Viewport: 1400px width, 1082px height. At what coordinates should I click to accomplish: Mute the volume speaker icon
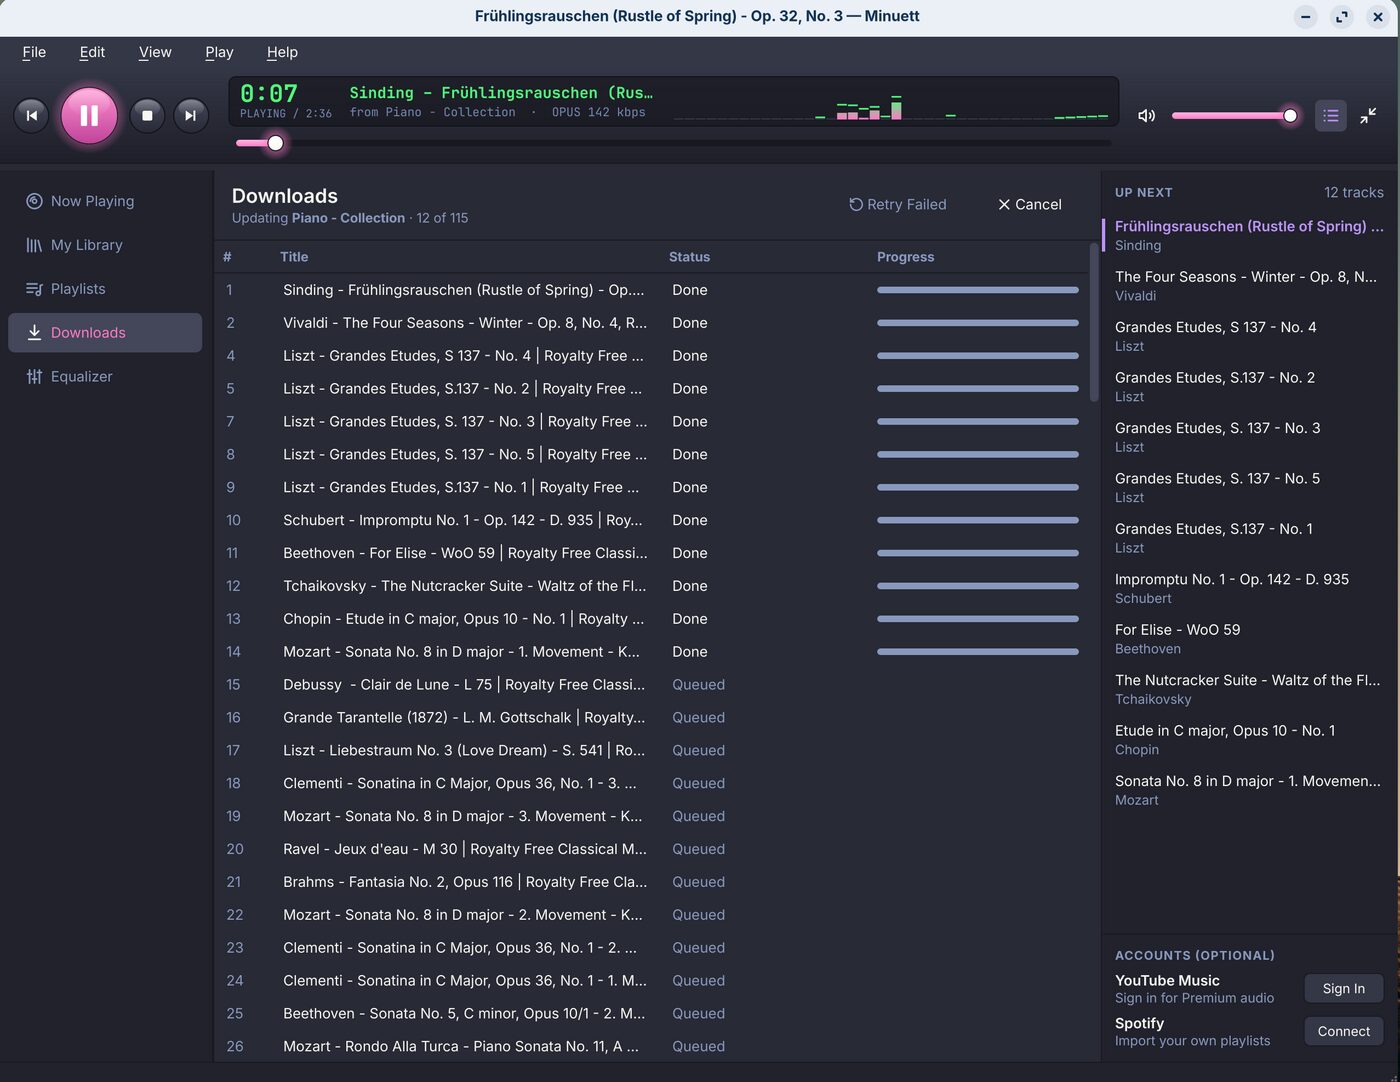coord(1147,116)
